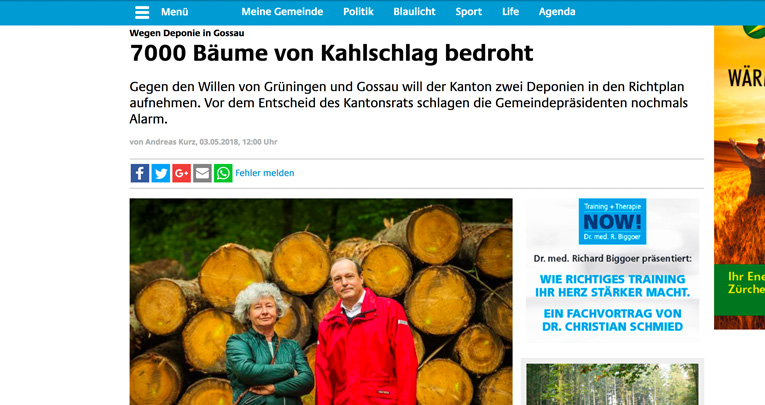Click the Menü label in navigation
Screen dimensions: 765x405
point(175,12)
